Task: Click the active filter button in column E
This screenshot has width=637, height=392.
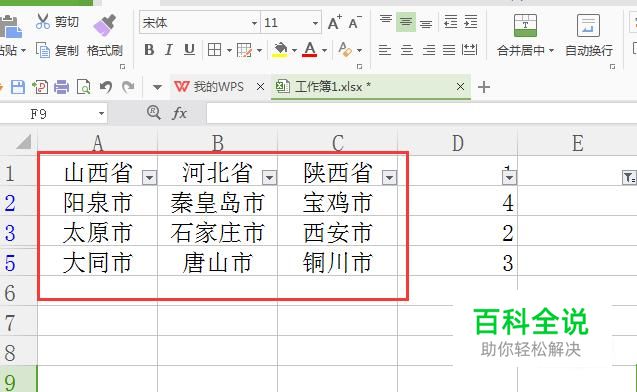Action: pyautogui.click(x=629, y=178)
